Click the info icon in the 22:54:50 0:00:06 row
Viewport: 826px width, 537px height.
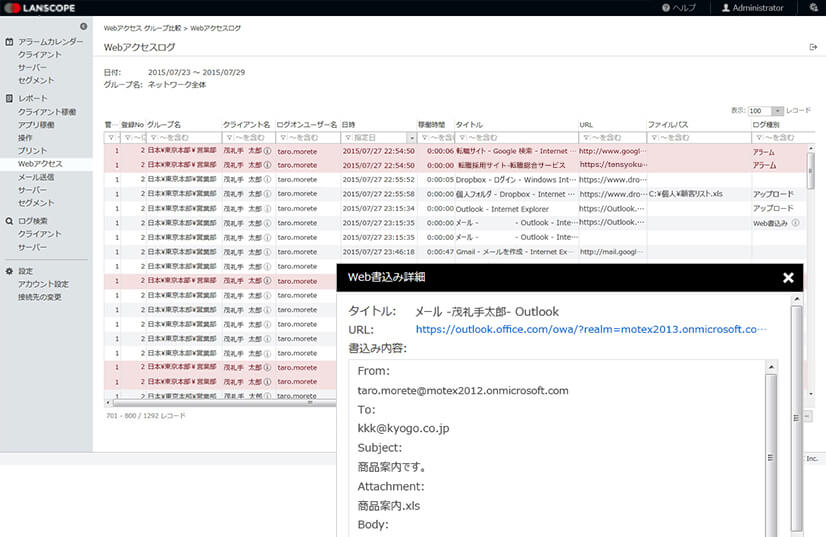click(x=268, y=151)
